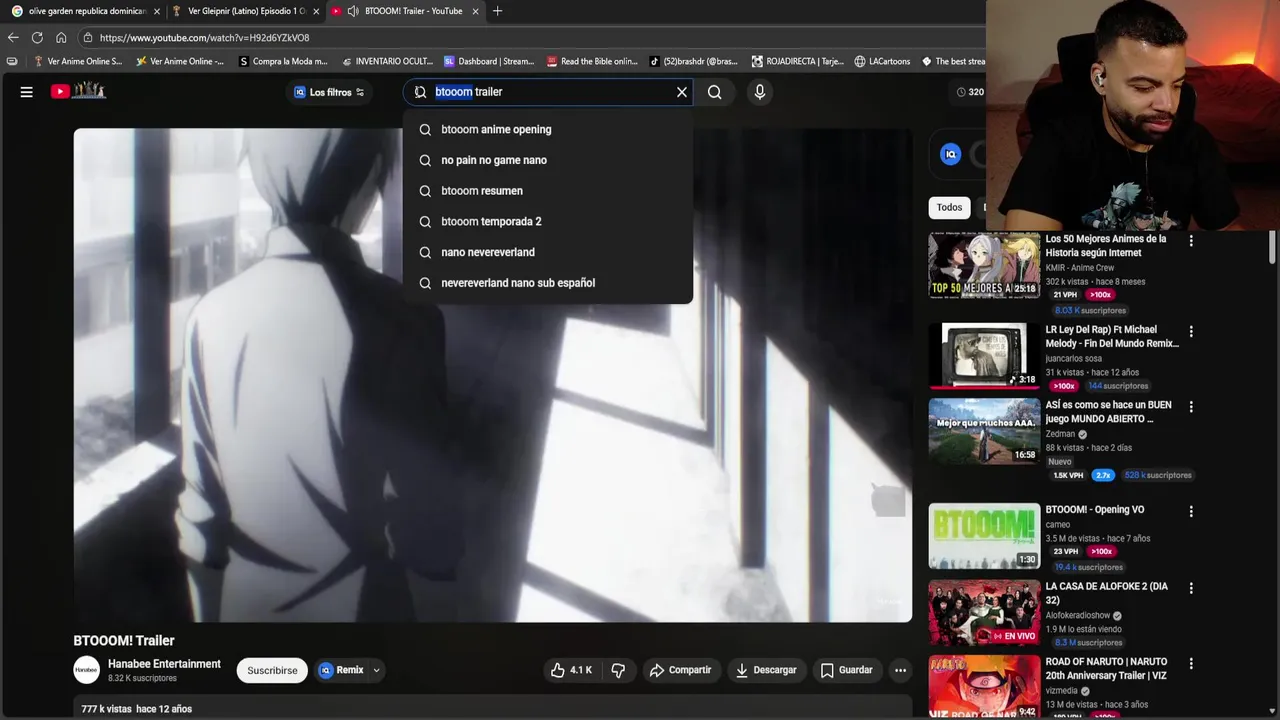Open the YouTube hamburger guide menu
The height and width of the screenshot is (720, 1280).
point(27,92)
